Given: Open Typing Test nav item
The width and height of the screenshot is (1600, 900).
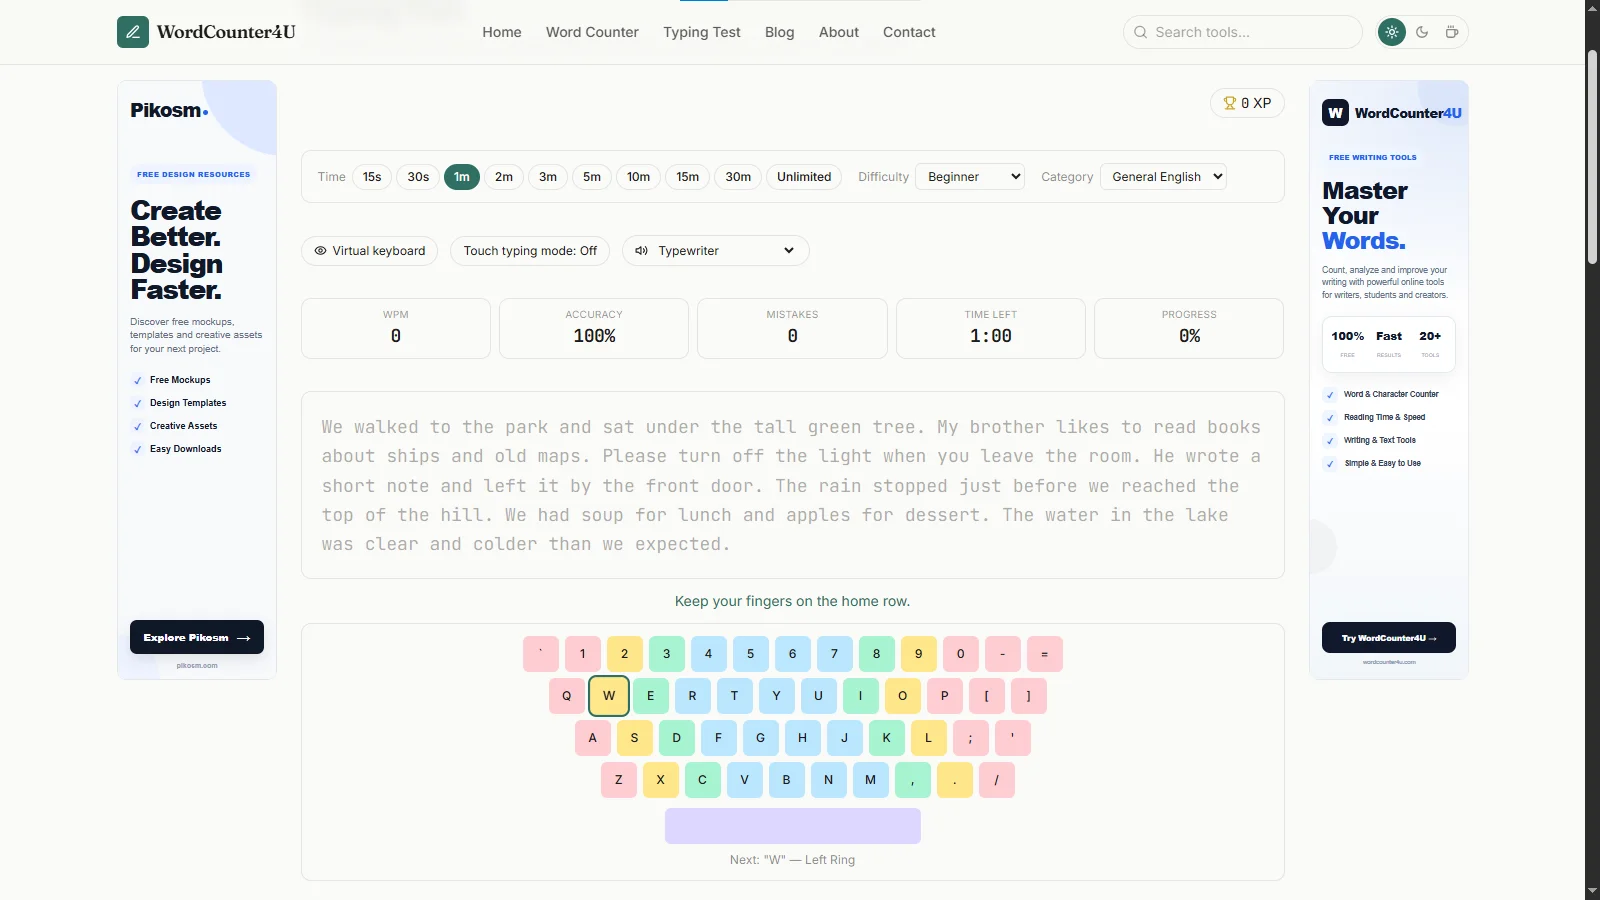Looking at the screenshot, I should 702,32.
